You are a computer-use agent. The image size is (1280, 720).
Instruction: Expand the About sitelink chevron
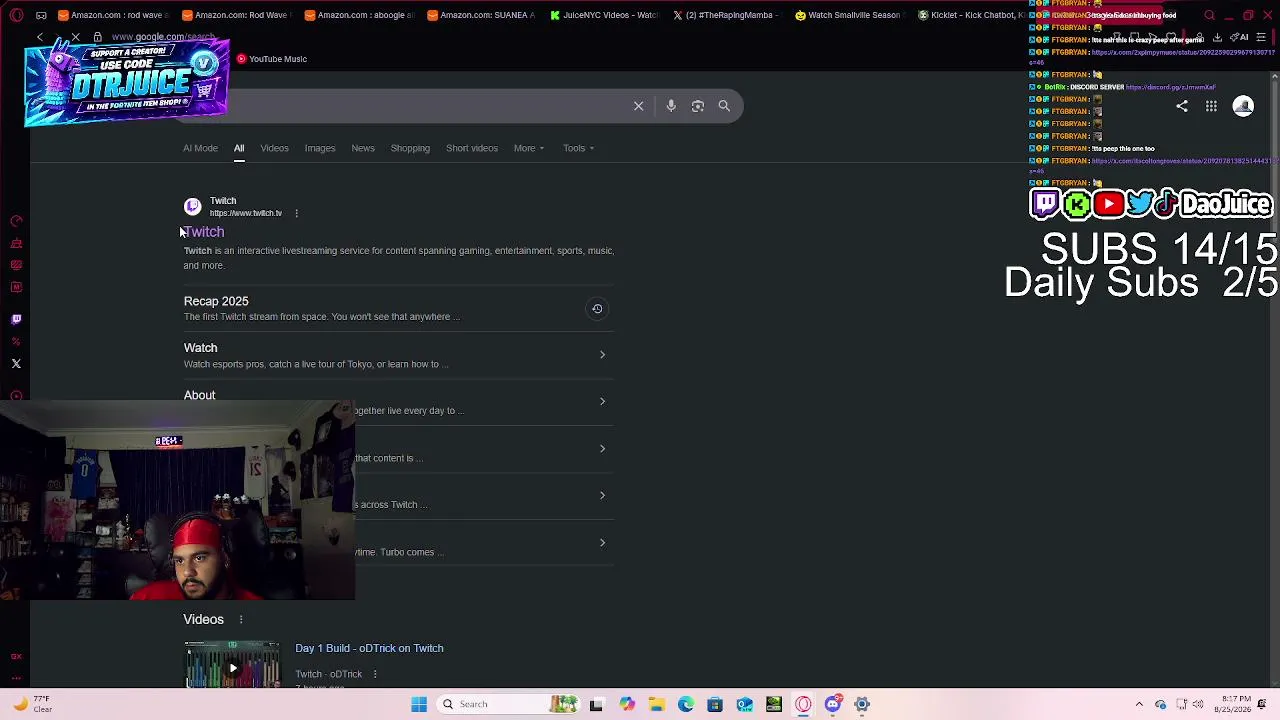[602, 402]
